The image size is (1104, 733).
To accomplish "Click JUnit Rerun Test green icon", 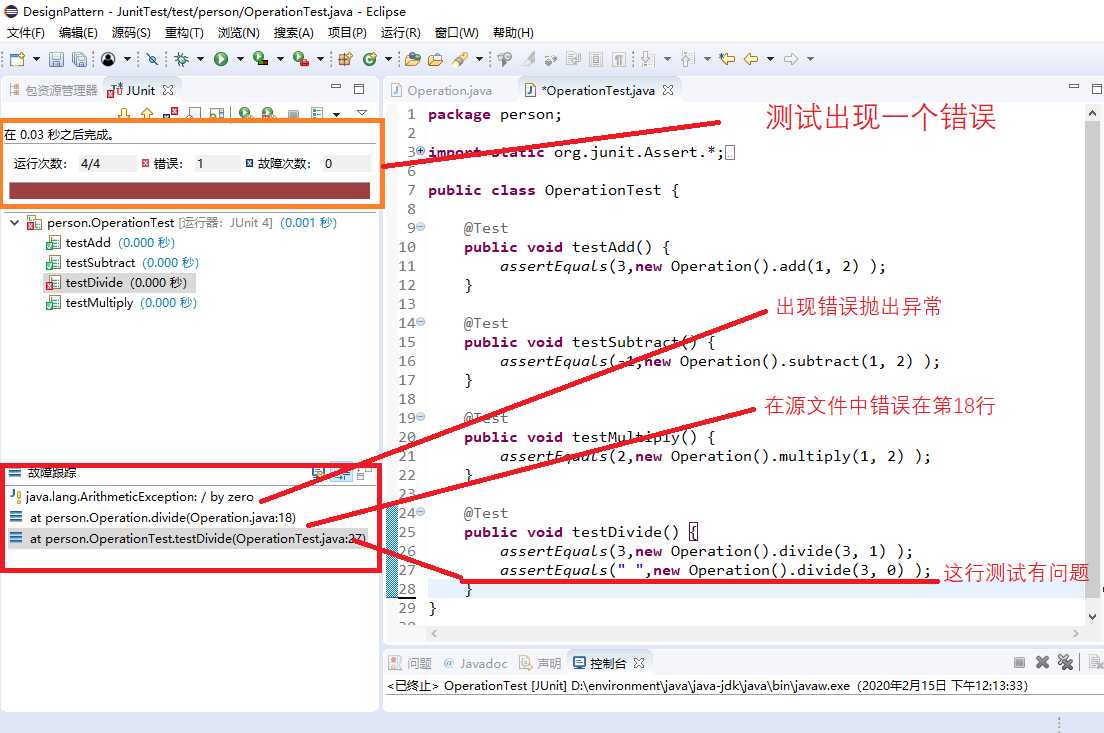I will point(245,113).
